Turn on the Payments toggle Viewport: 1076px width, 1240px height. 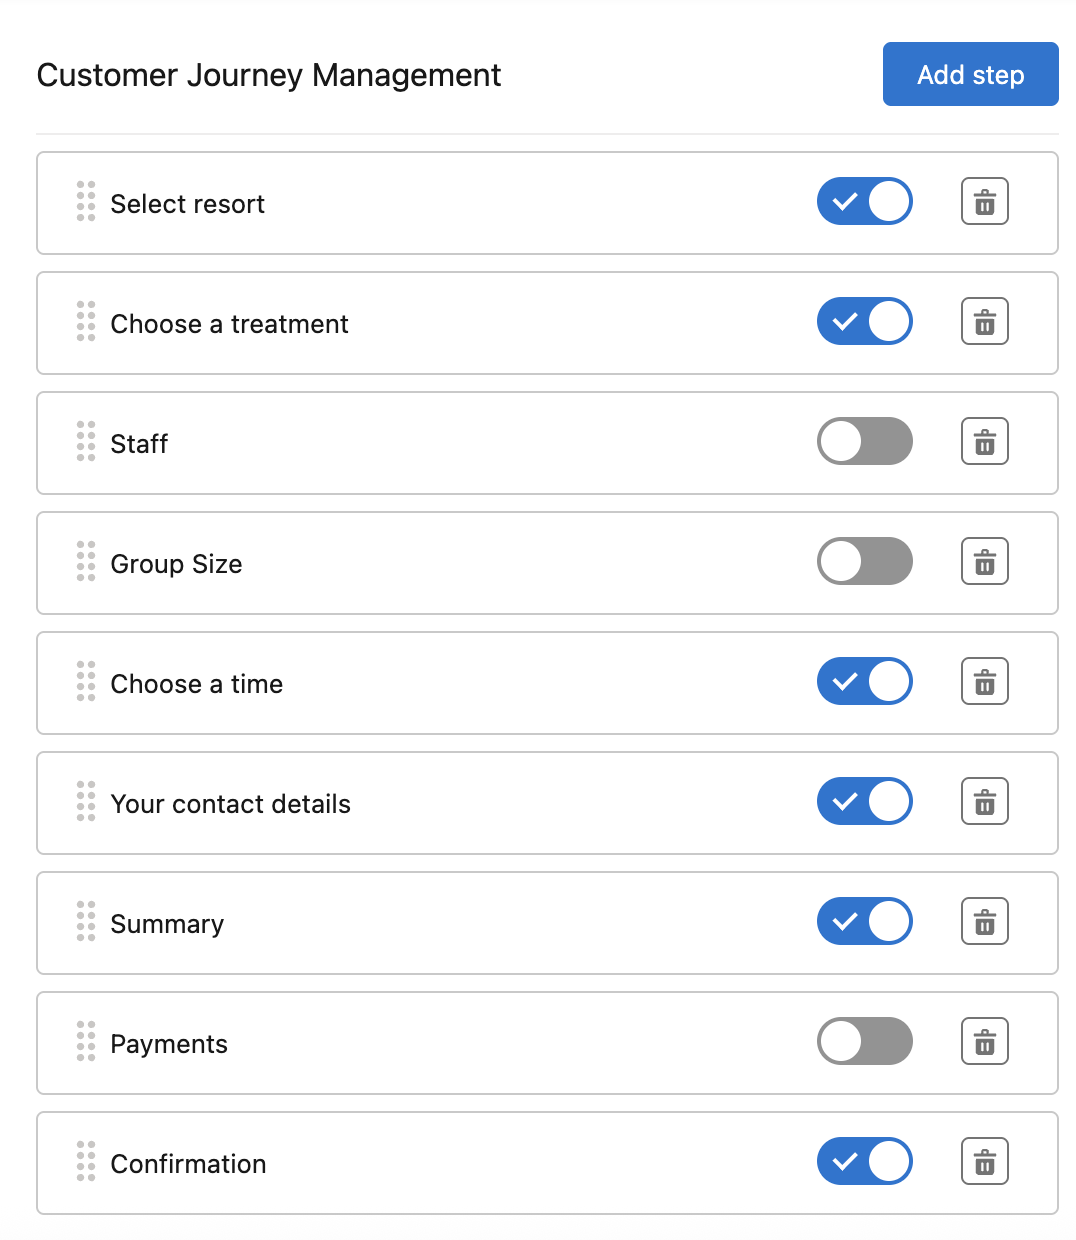point(864,1042)
